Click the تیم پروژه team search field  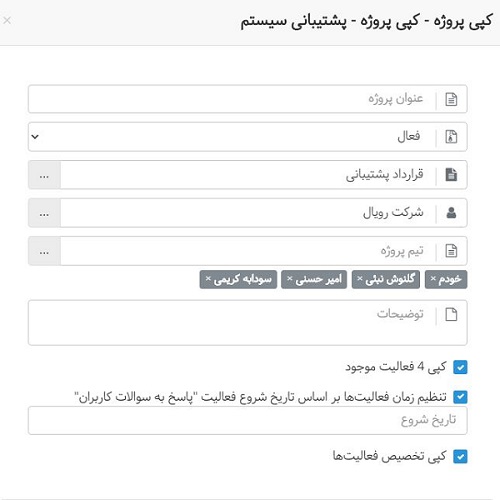pos(248,251)
